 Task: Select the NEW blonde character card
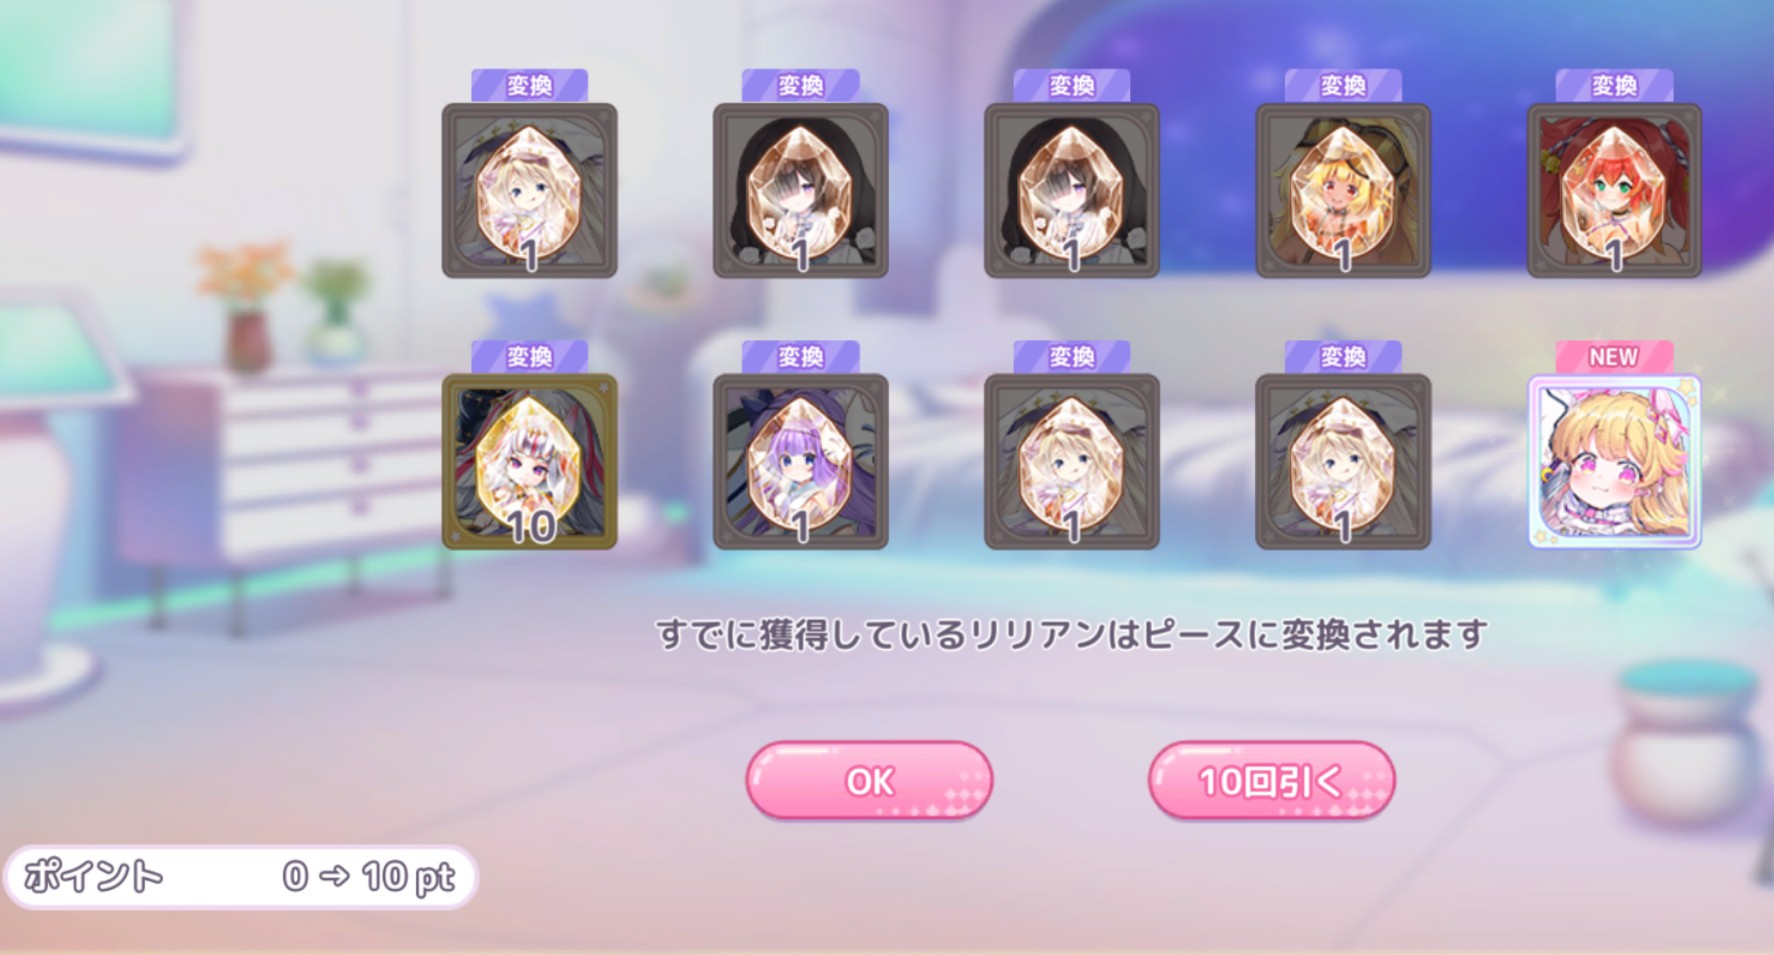coord(1614,461)
